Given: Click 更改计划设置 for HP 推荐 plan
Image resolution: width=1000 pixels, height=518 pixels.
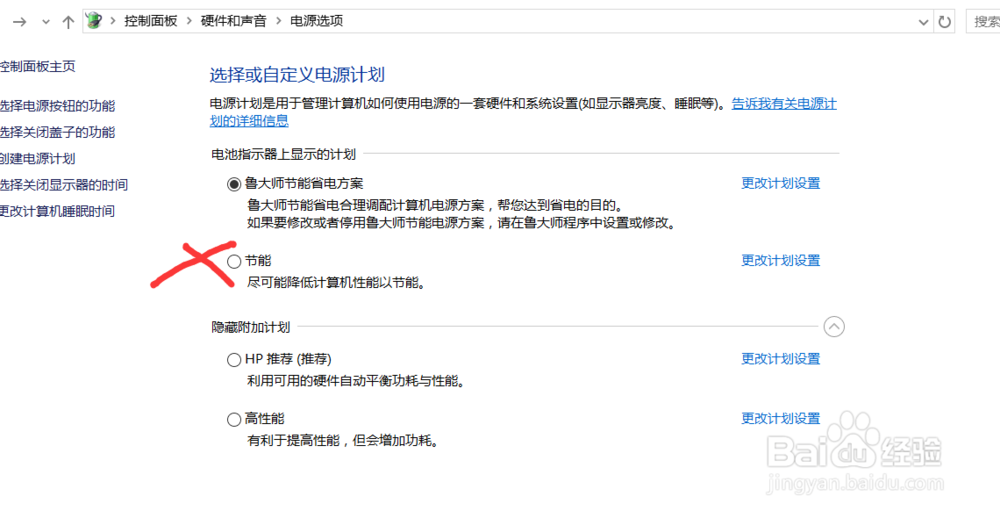Looking at the screenshot, I should pos(781,359).
